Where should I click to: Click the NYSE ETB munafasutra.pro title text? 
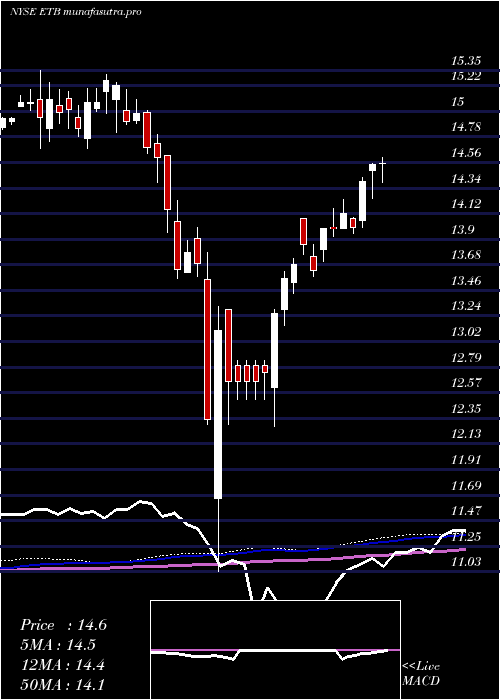(75, 12)
